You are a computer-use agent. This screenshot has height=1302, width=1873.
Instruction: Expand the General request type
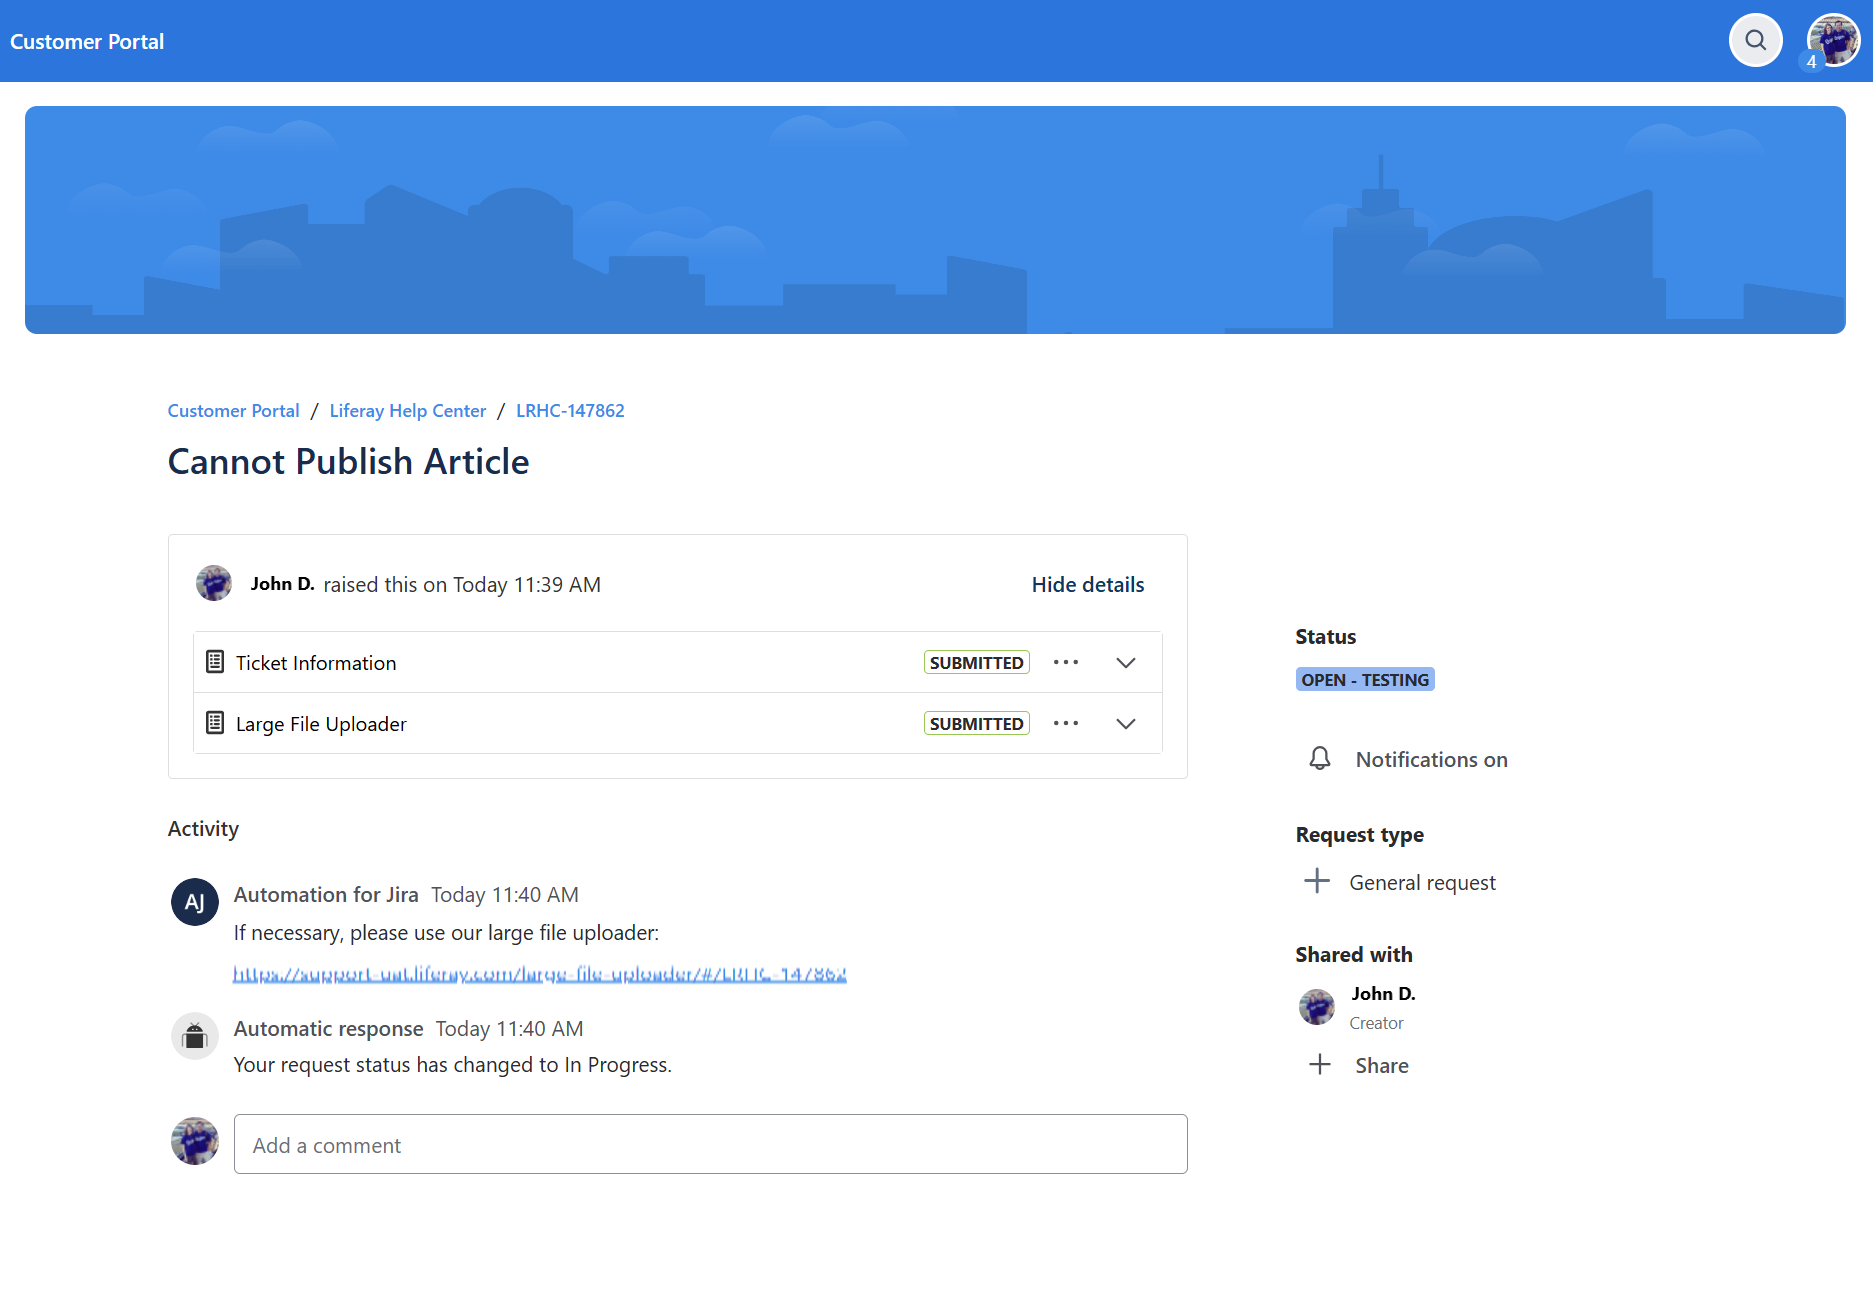[x=1317, y=881]
